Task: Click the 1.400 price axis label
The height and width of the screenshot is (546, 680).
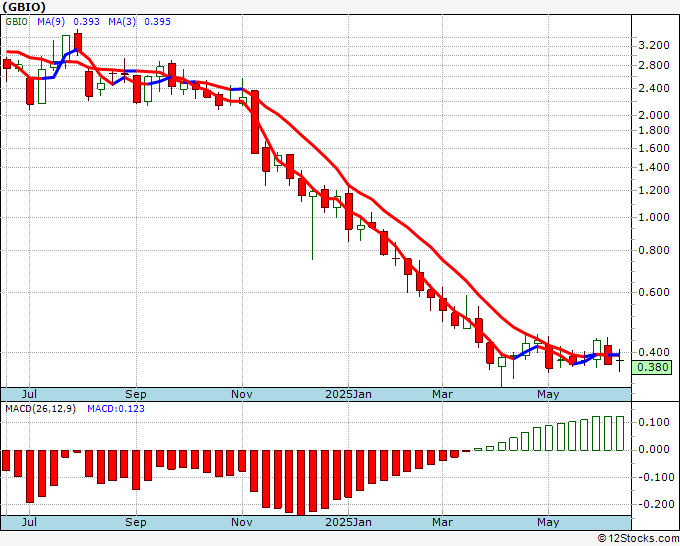Action: click(654, 167)
